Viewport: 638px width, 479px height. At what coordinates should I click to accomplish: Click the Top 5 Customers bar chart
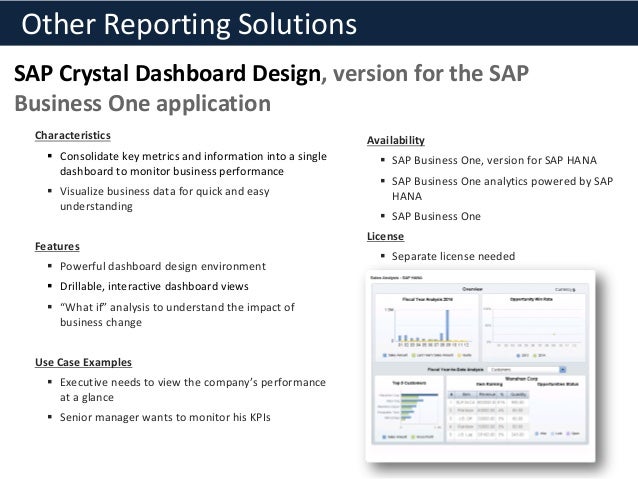coord(409,410)
